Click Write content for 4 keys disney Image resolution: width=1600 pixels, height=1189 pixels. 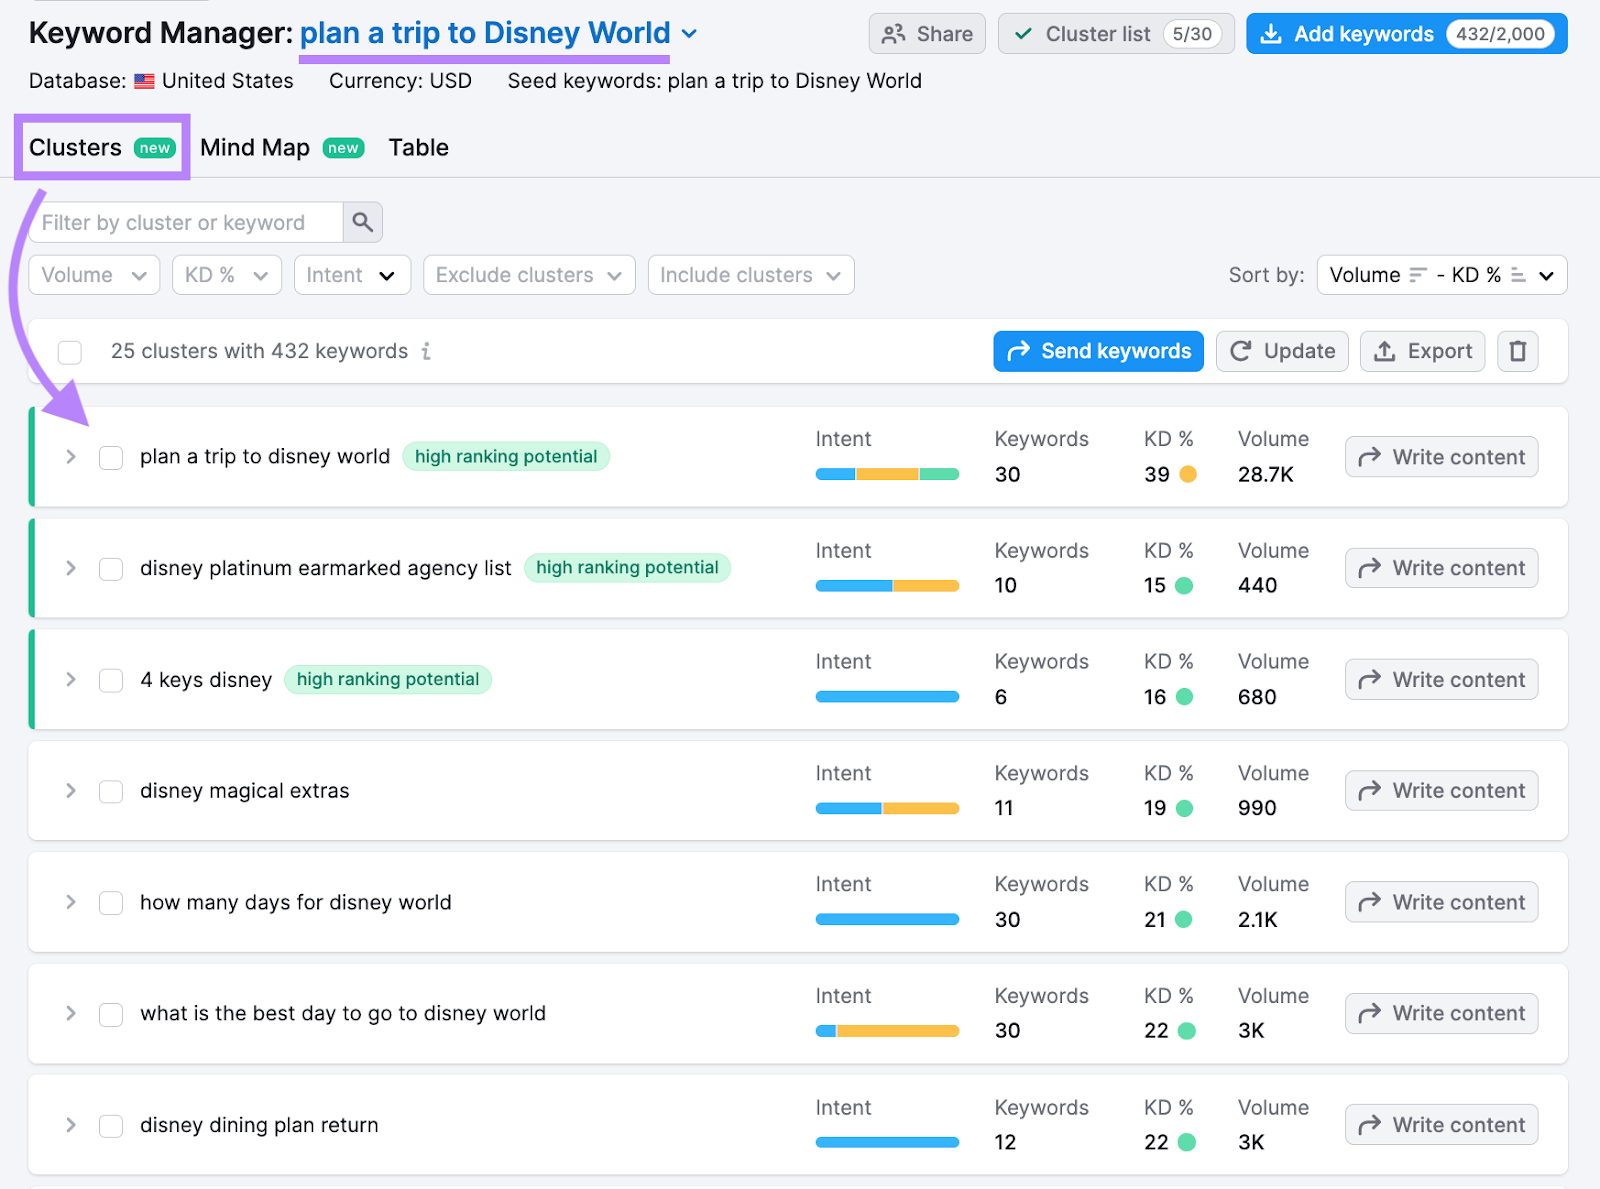point(1441,680)
